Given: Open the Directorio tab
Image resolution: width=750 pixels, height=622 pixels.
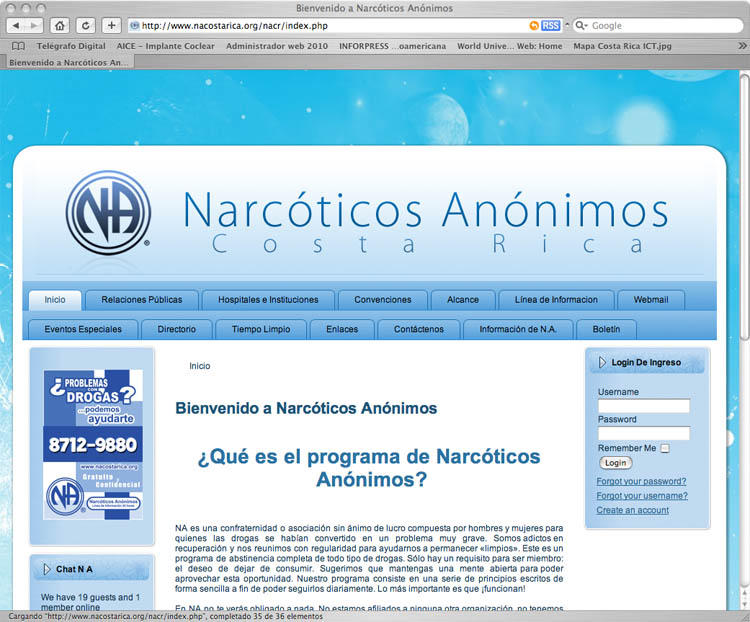Looking at the screenshot, I should point(176,329).
